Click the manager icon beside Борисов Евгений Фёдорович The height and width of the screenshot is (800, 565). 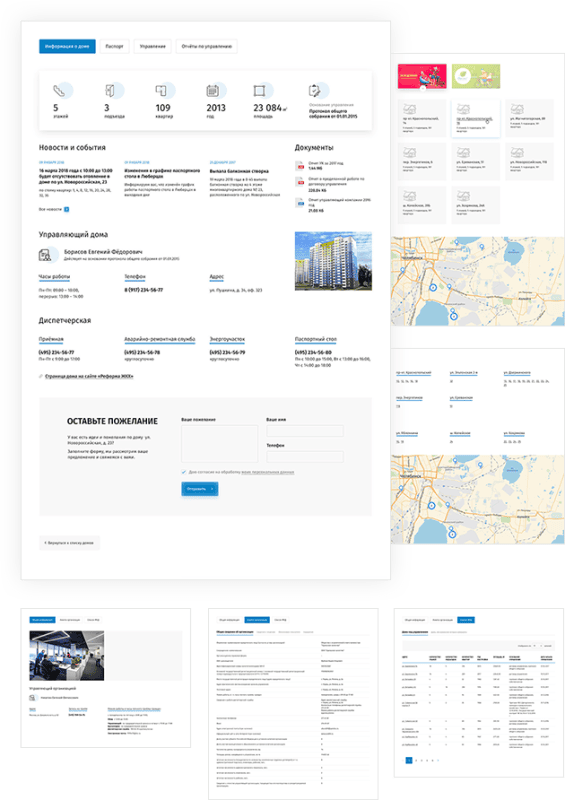click(45, 255)
